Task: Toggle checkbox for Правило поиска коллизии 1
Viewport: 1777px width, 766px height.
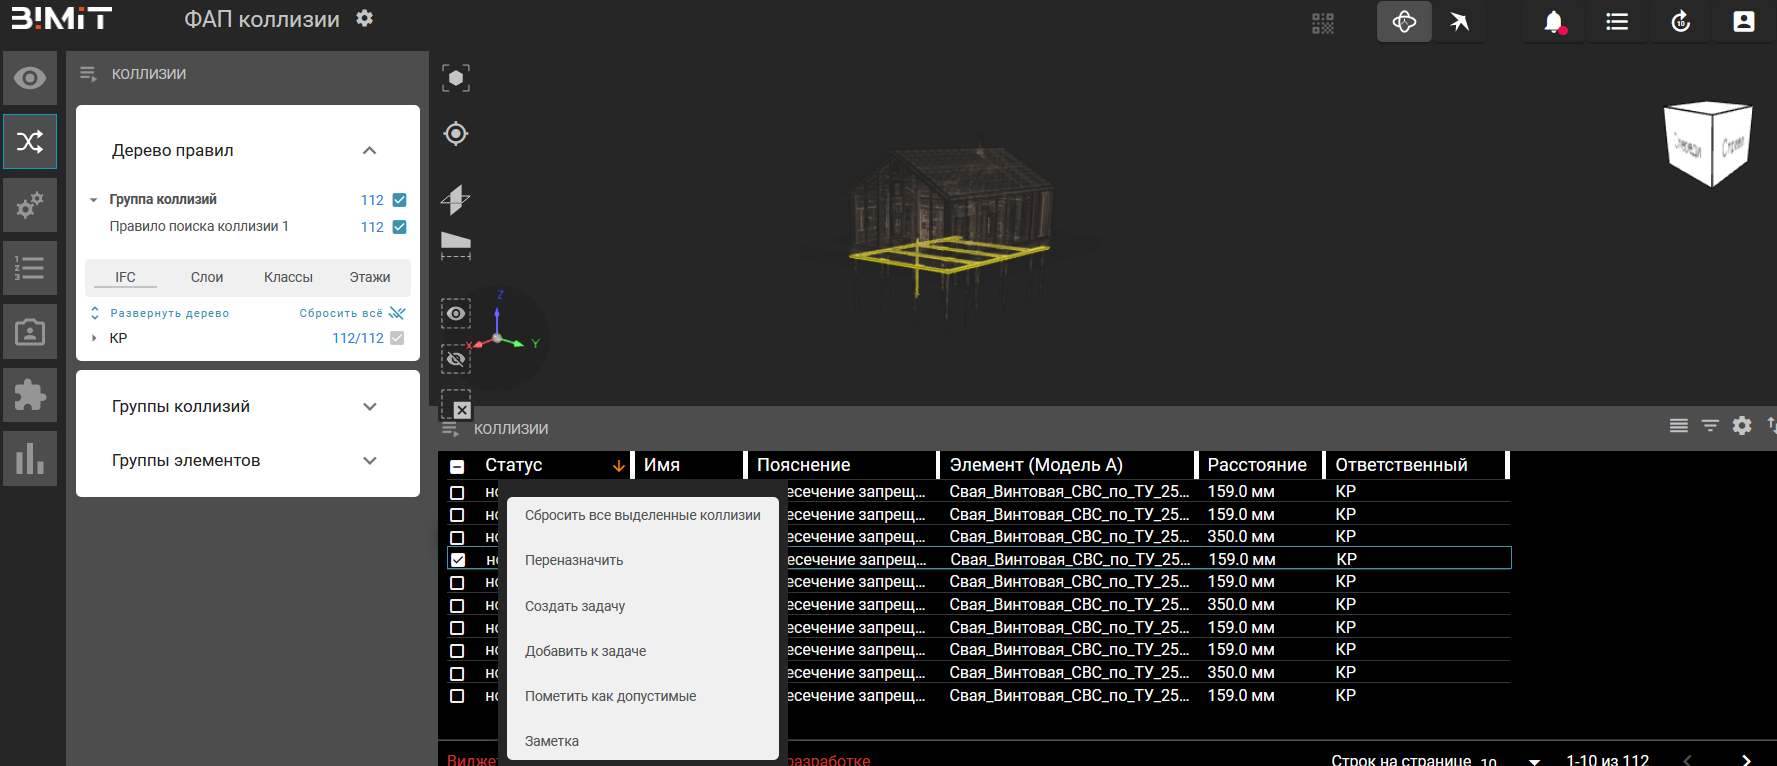Action: pyautogui.click(x=400, y=227)
